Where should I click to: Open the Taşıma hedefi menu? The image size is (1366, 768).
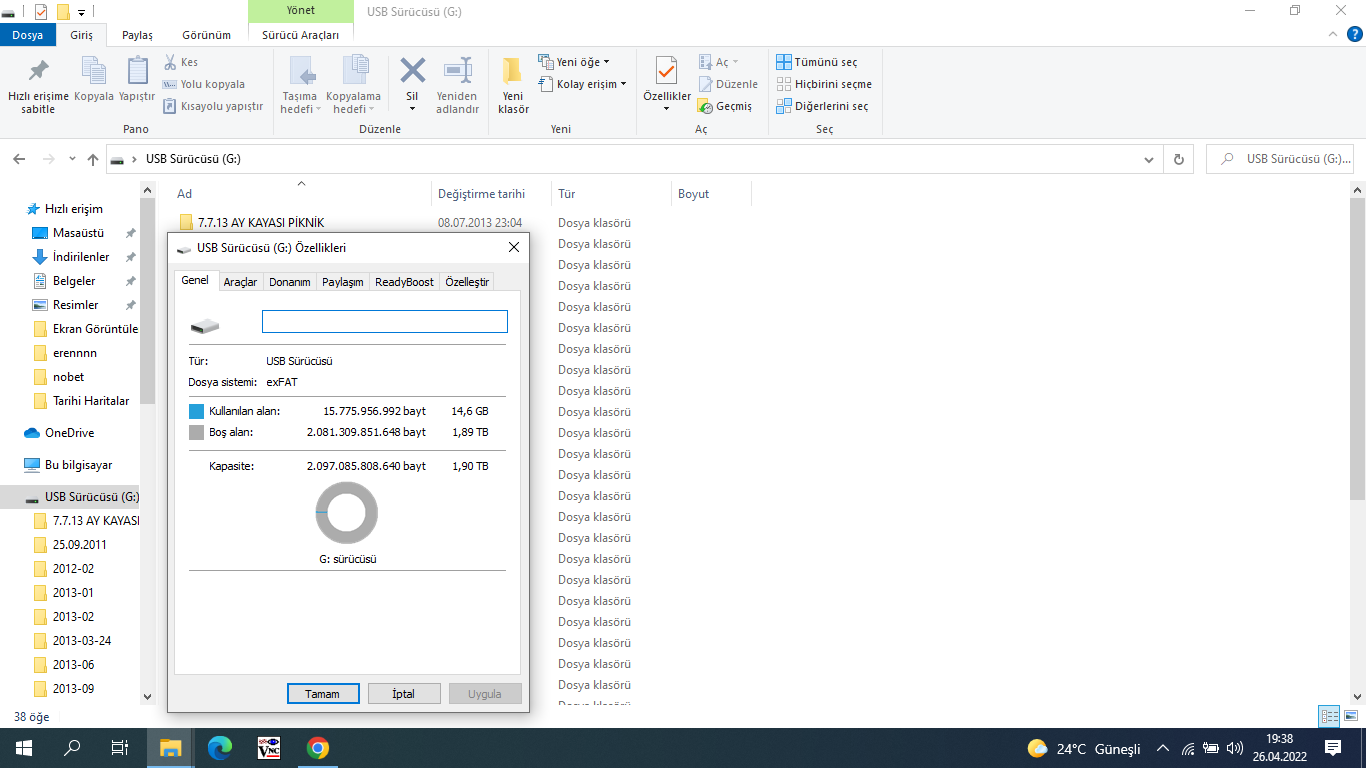[x=300, y=86]
